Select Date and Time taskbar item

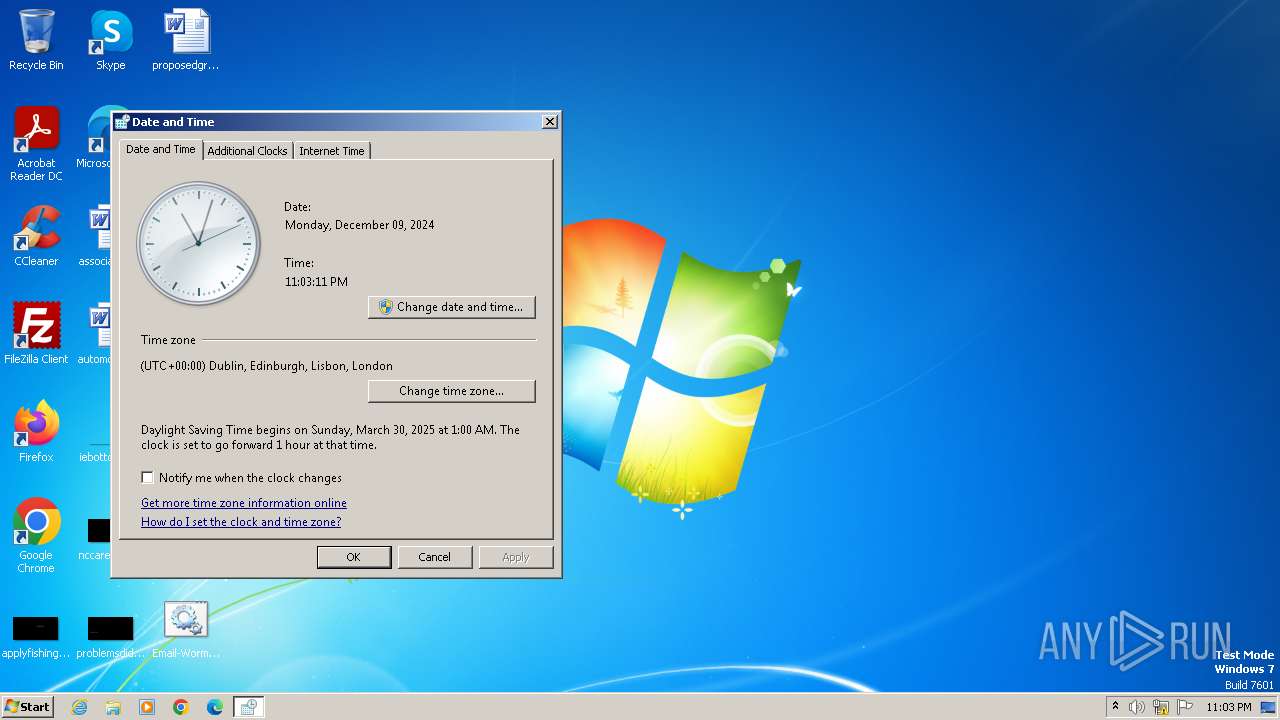pos(249,707)
